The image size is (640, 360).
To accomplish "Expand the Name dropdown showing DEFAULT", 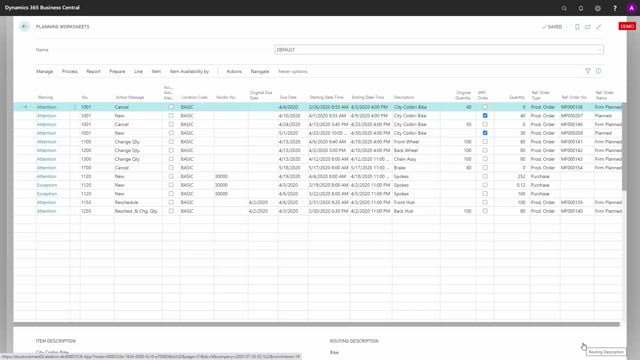I will 599,50.
